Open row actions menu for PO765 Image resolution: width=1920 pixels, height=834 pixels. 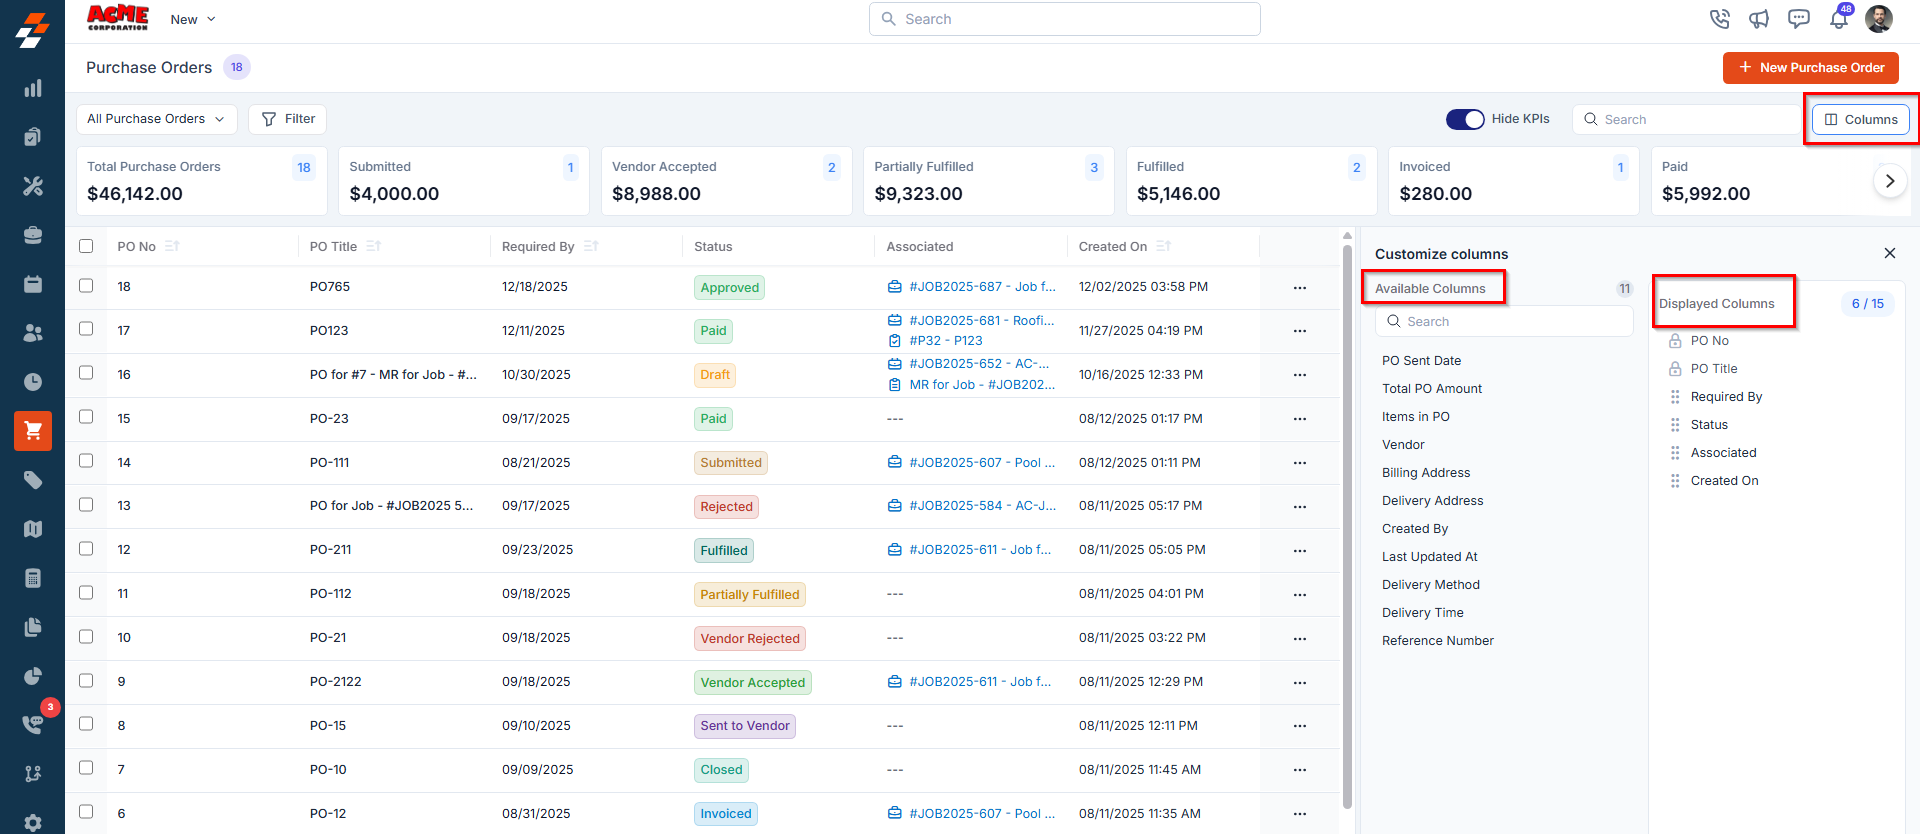(1300, 288)
